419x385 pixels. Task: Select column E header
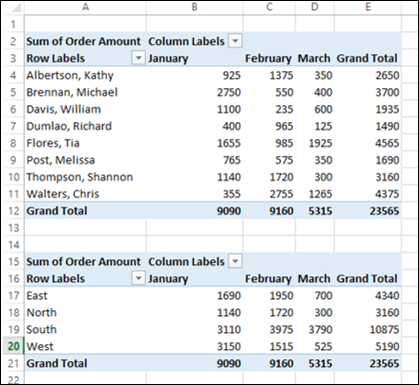pyautogui.click(x=368, y=7)
